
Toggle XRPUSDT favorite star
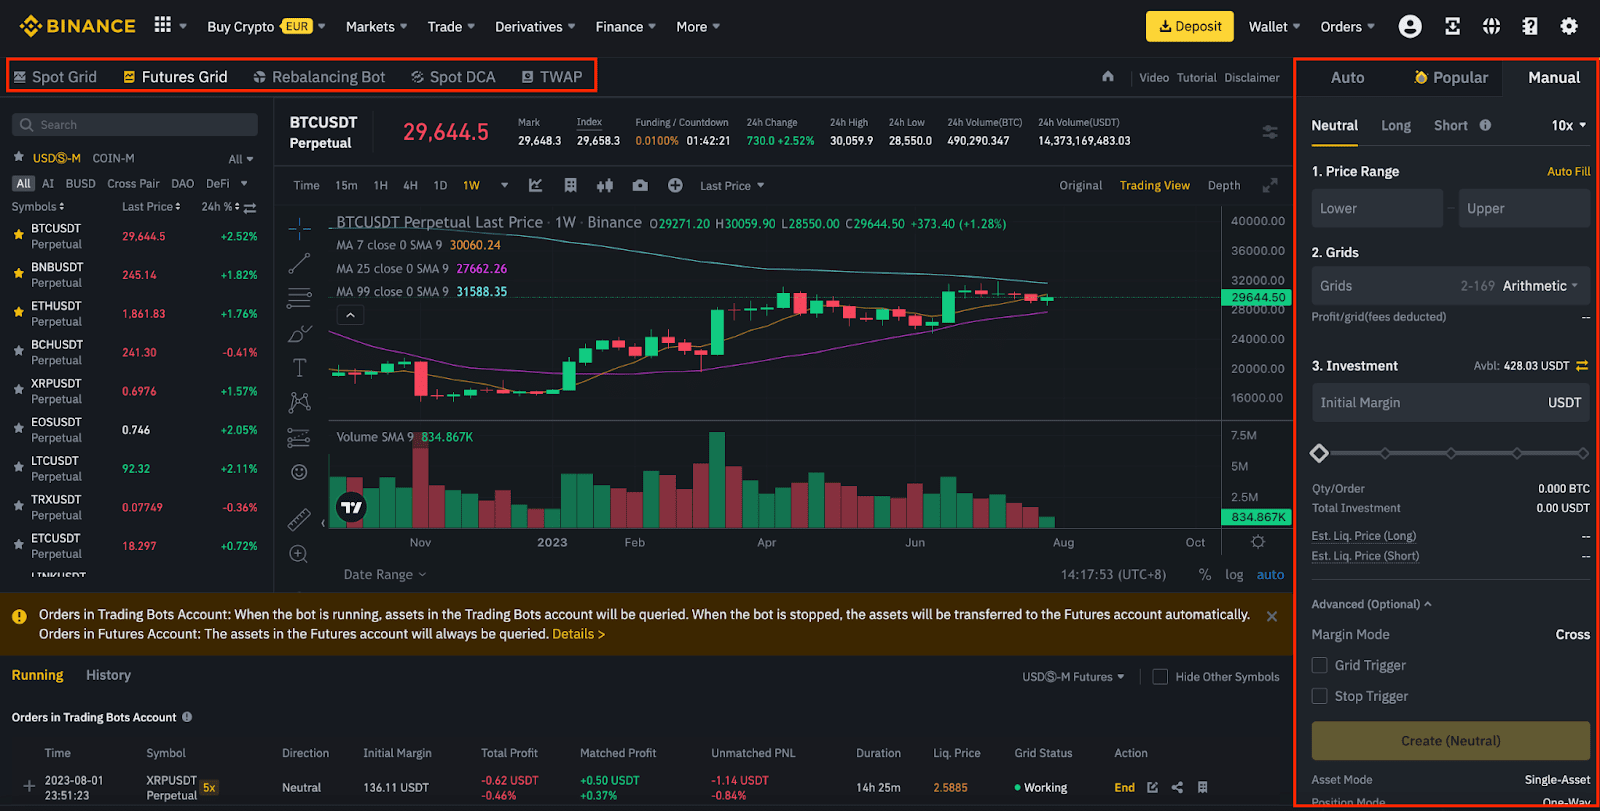click(x=18, y=390)
